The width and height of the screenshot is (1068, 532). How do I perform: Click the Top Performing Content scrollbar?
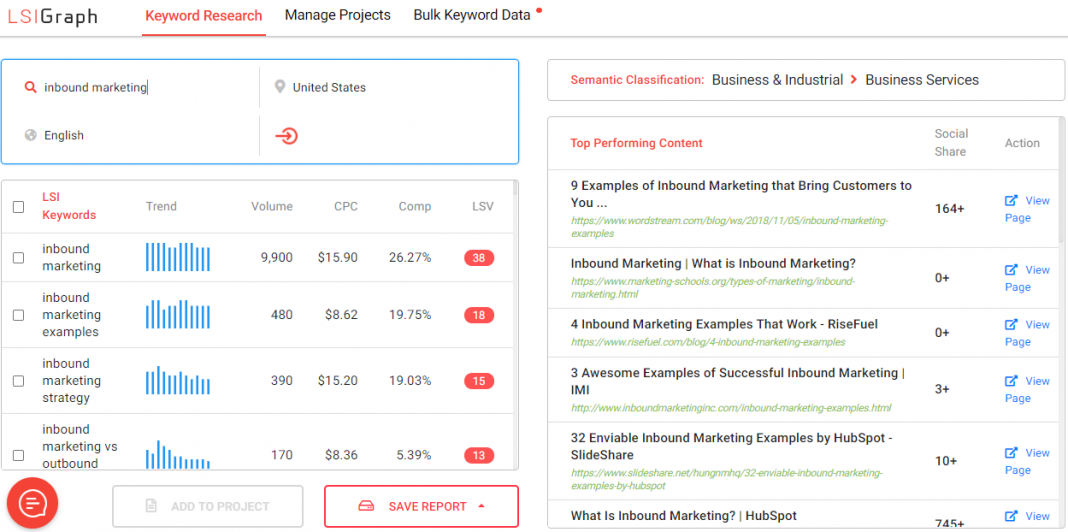1063,181
